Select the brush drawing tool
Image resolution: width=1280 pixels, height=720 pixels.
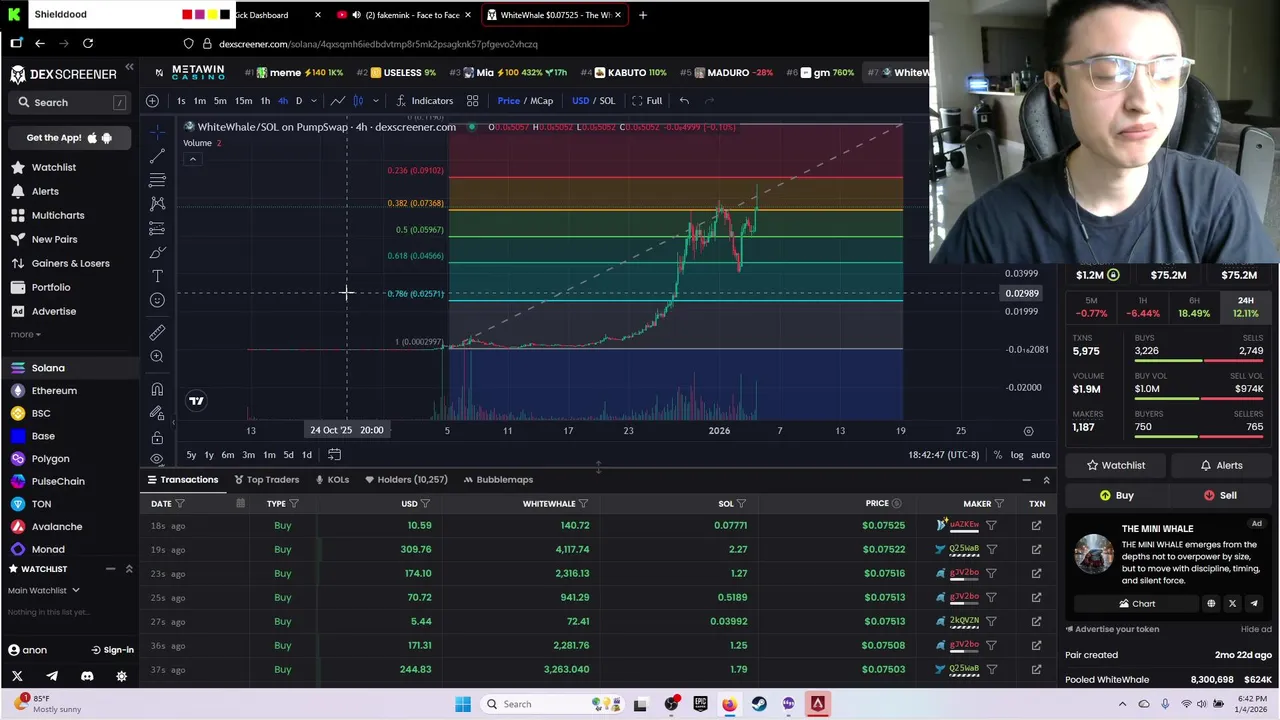pos(157,252)
